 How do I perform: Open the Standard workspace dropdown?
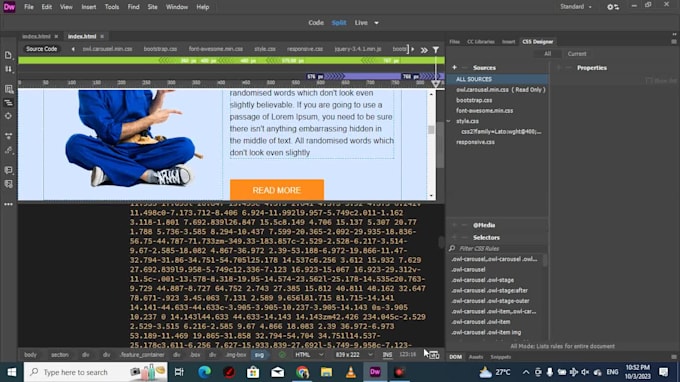click(x=575, y=7)
